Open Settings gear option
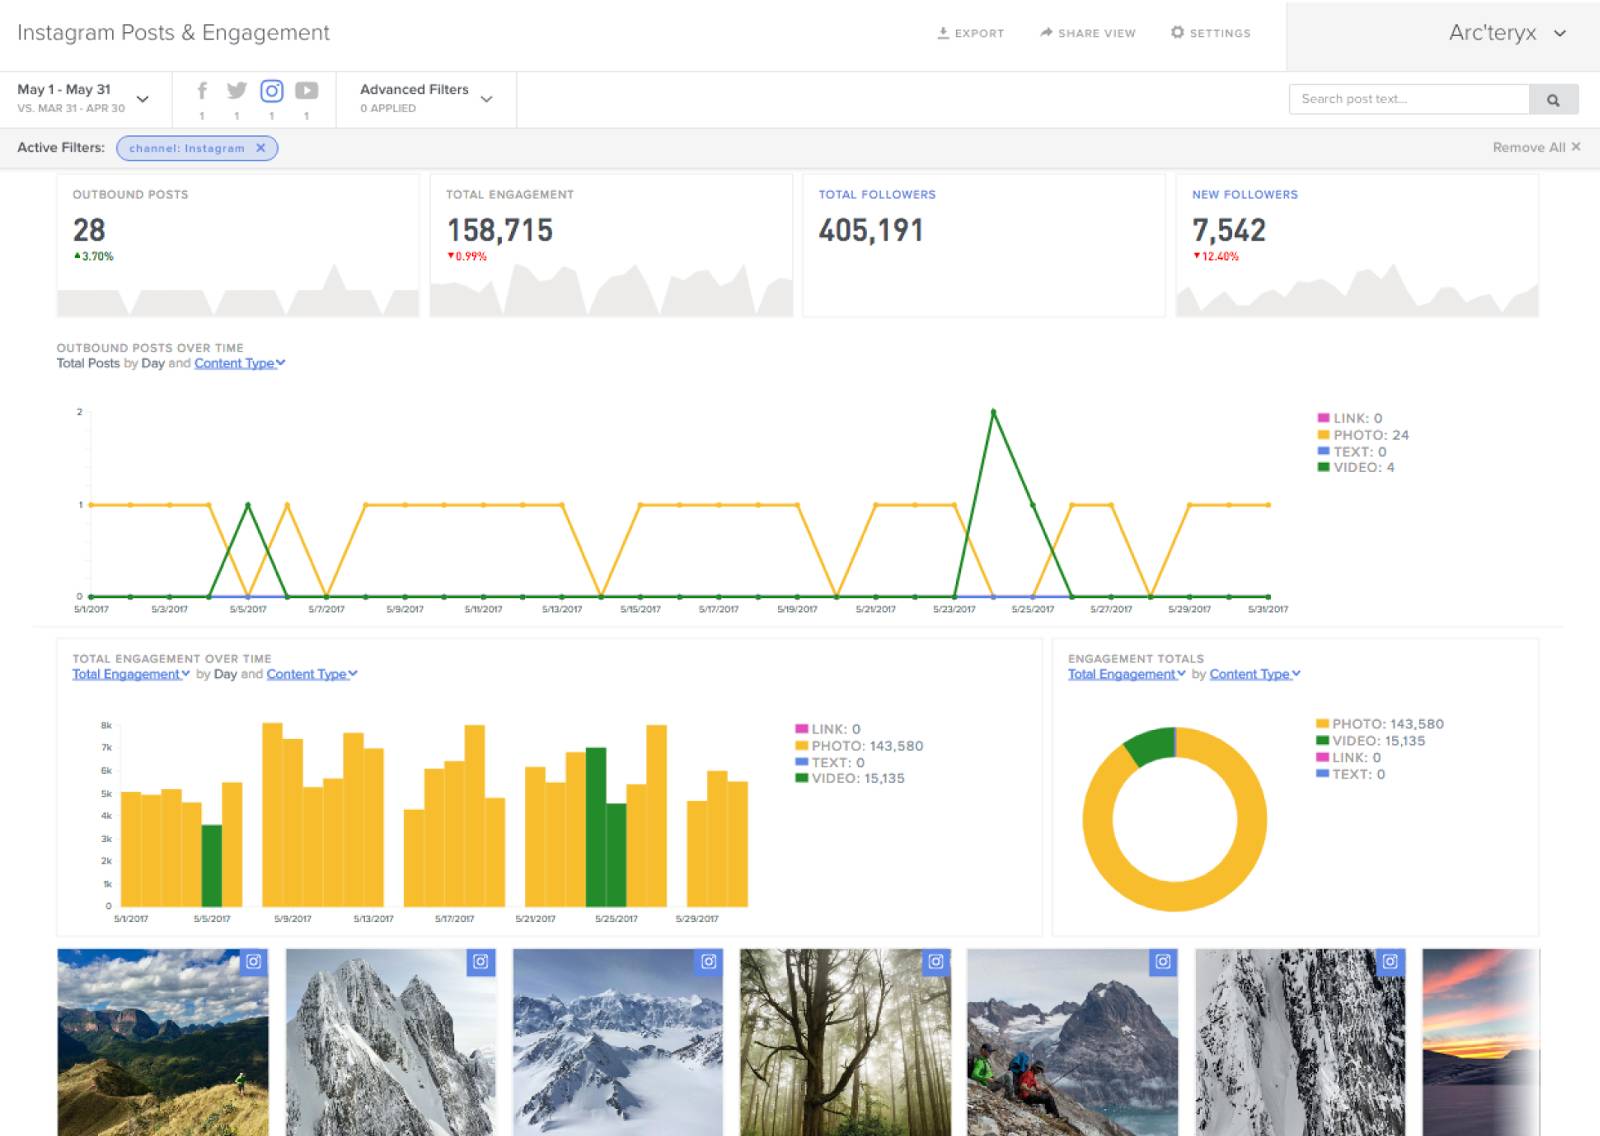The image size is (1600, 1136). coord(1211,33)
